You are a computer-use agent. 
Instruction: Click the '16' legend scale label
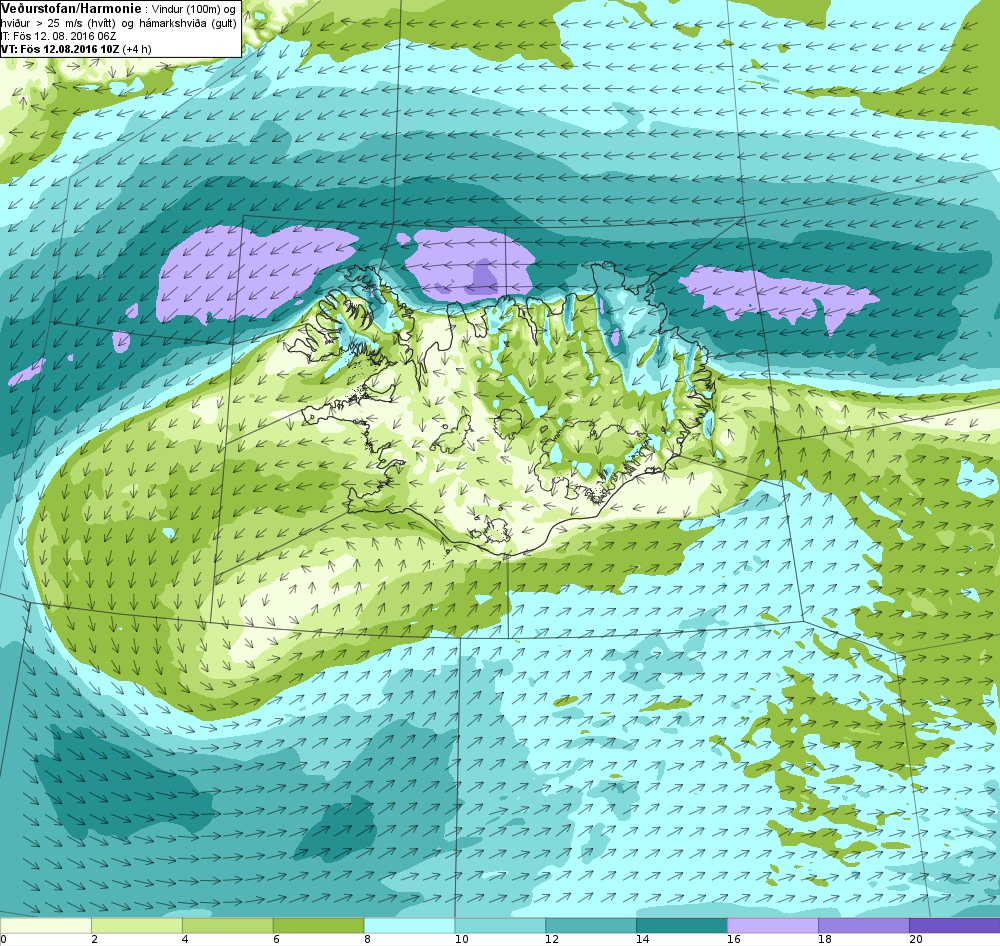(734, 938)
